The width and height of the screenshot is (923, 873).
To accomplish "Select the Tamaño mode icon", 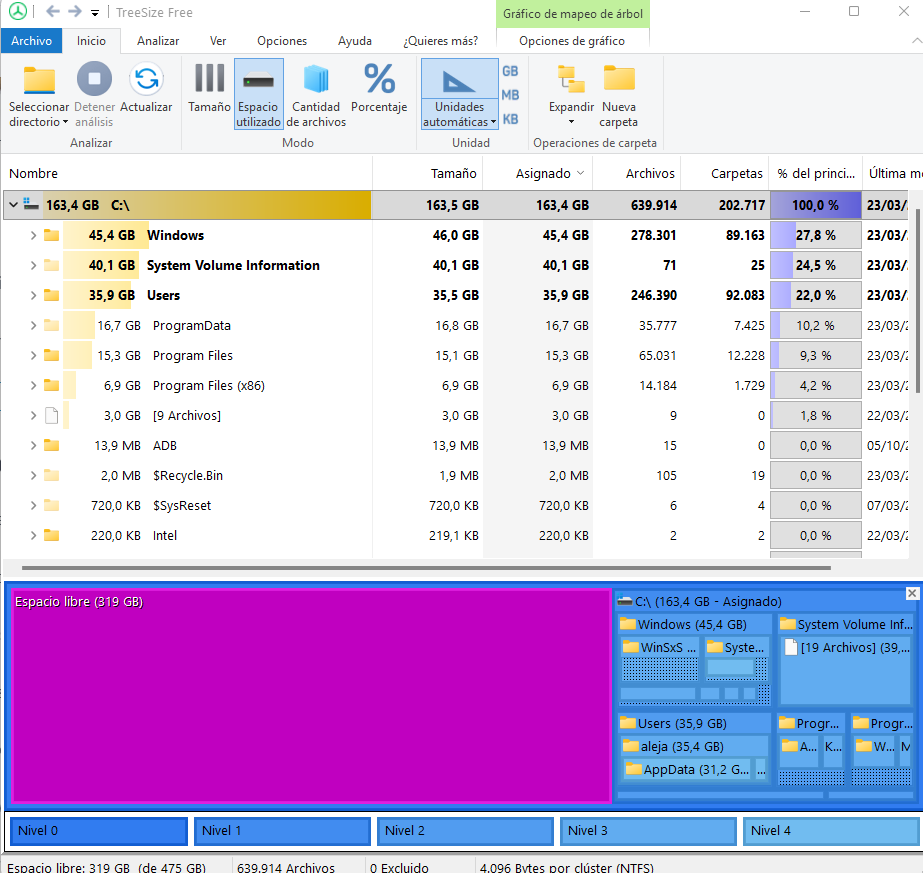I will [x=209, y=80].
